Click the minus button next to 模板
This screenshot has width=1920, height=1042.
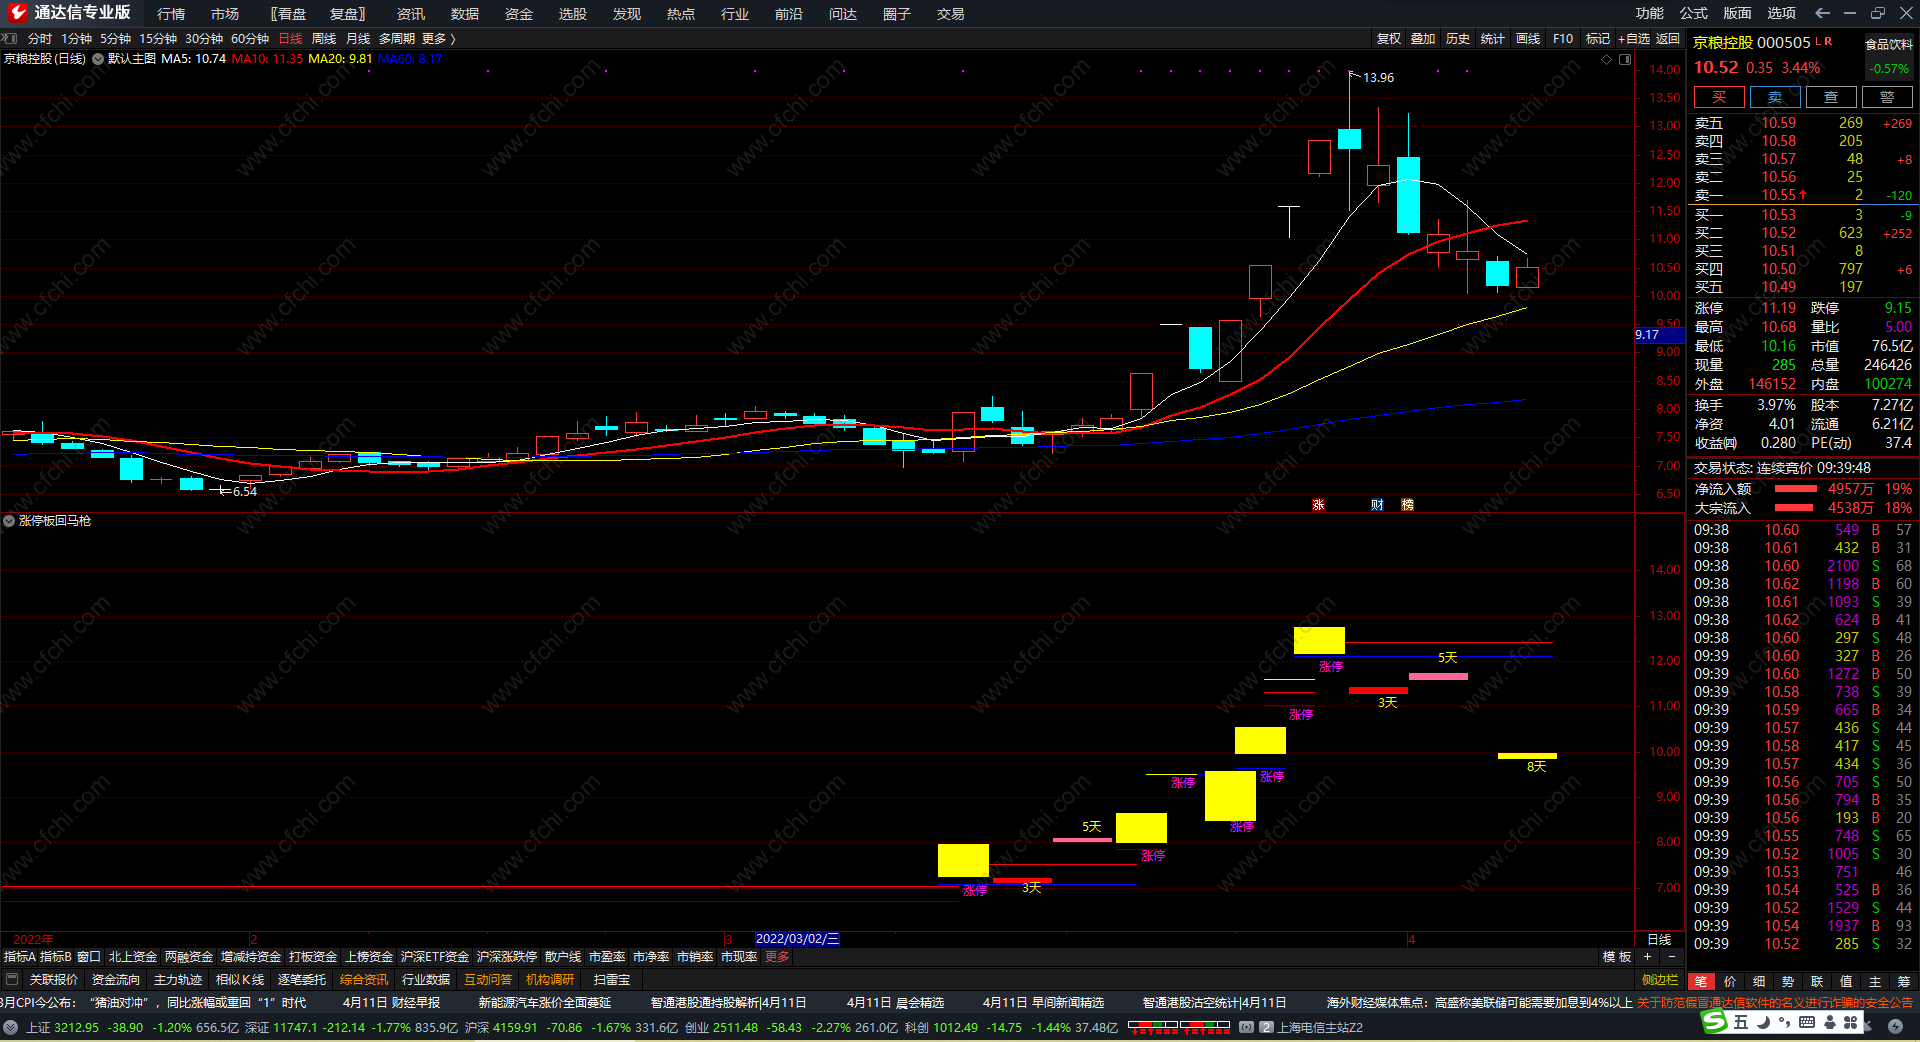coord(1670,957)
